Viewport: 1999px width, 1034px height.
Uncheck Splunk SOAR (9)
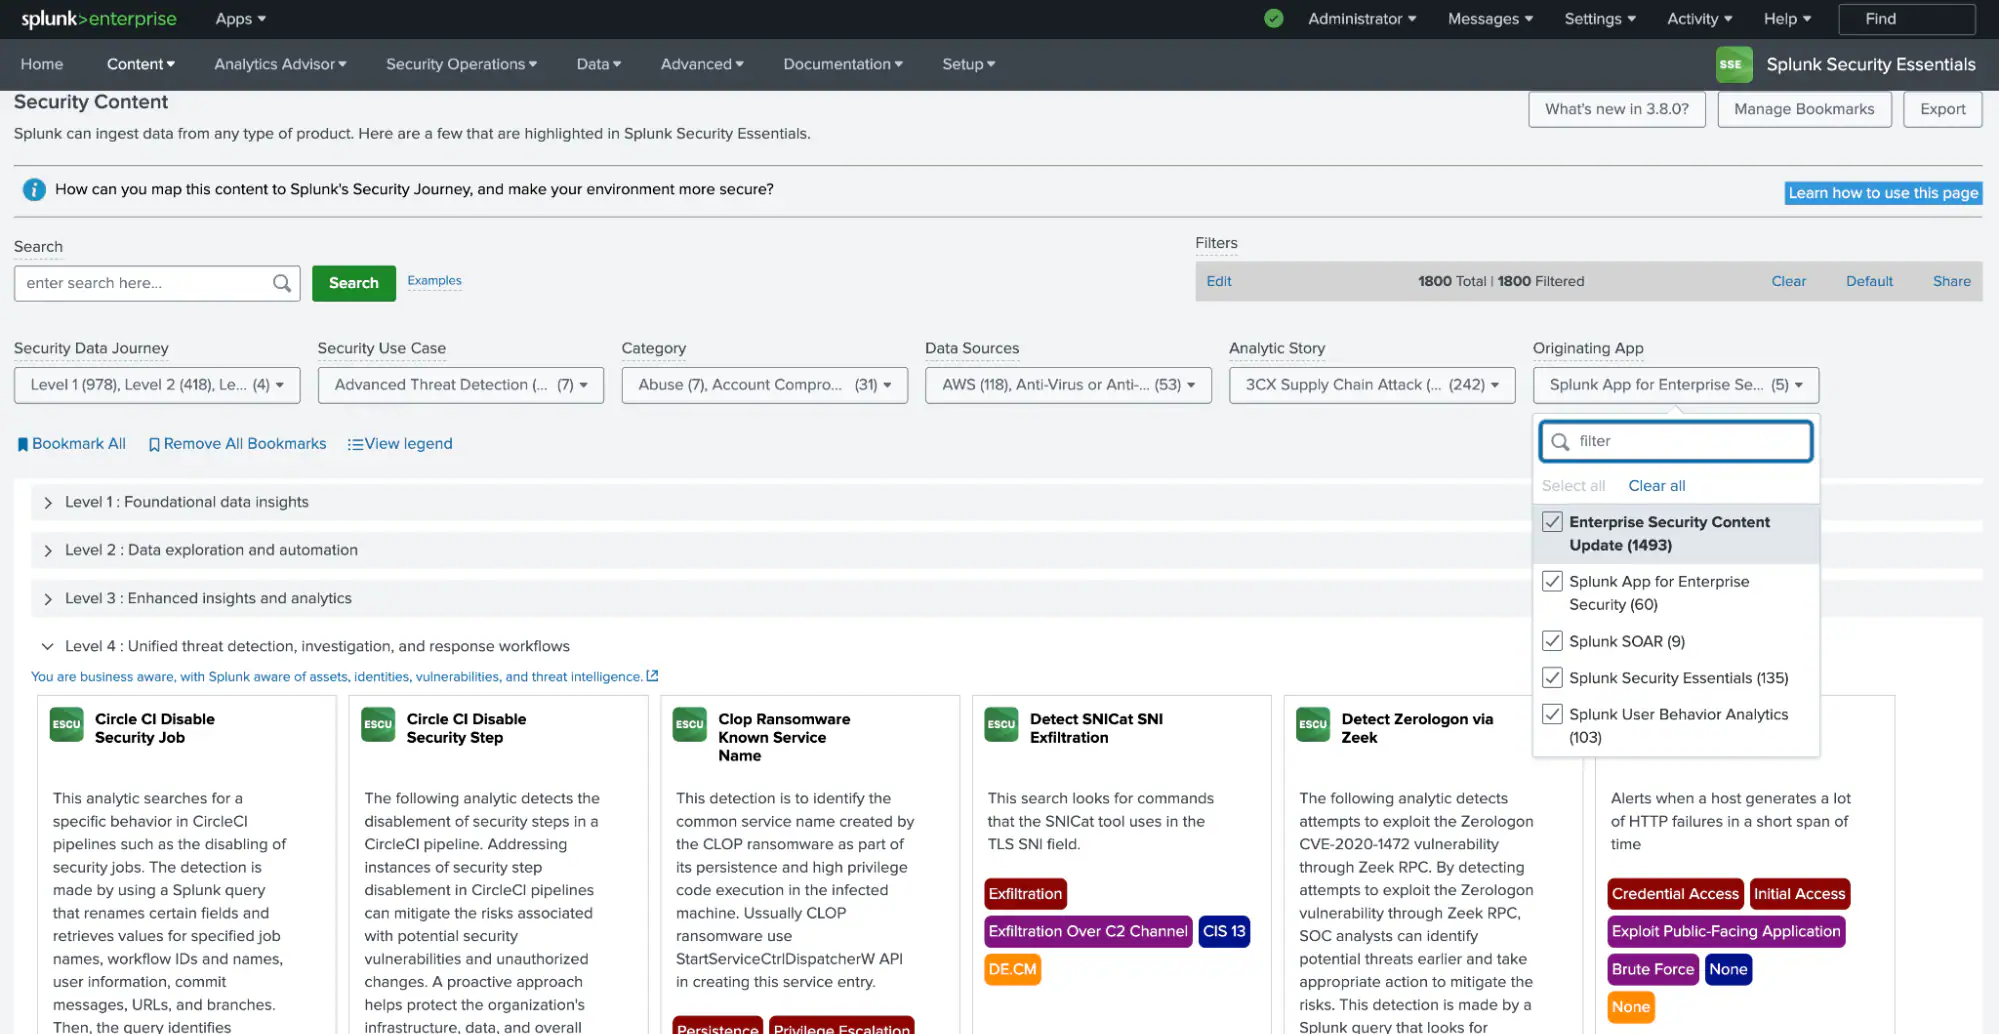(1552, 641)
